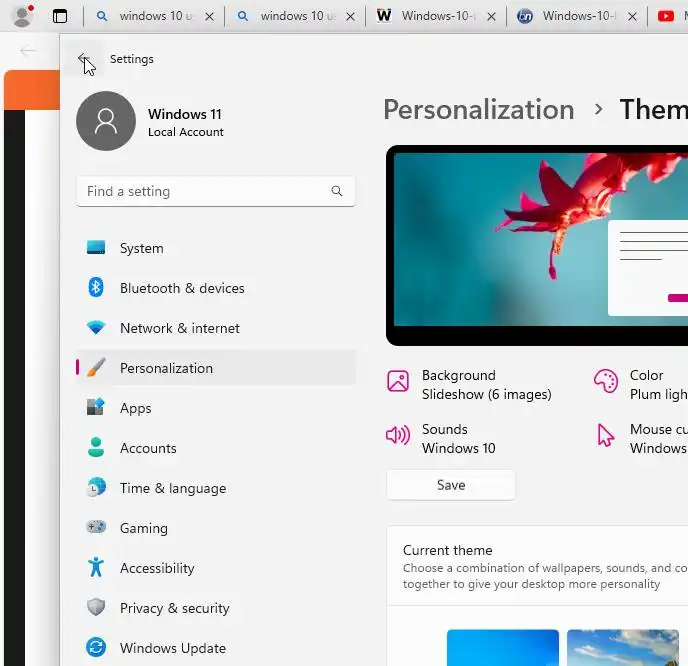Open Color settings palette icon
The image size is (688, 666).
coord(606,381)
